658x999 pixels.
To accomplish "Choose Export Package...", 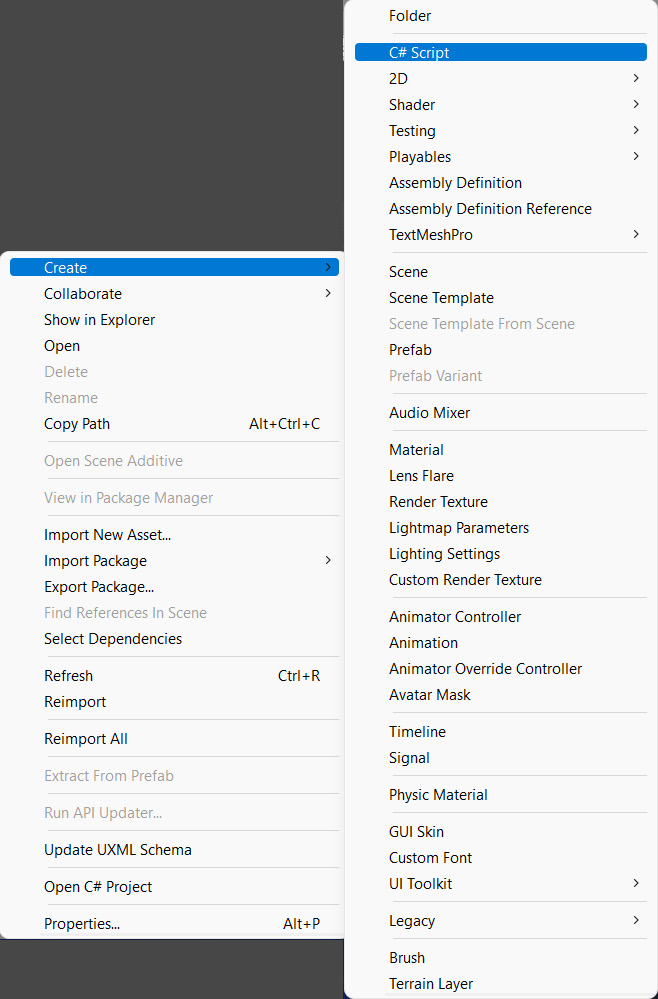I will click(x=174, y=587).
